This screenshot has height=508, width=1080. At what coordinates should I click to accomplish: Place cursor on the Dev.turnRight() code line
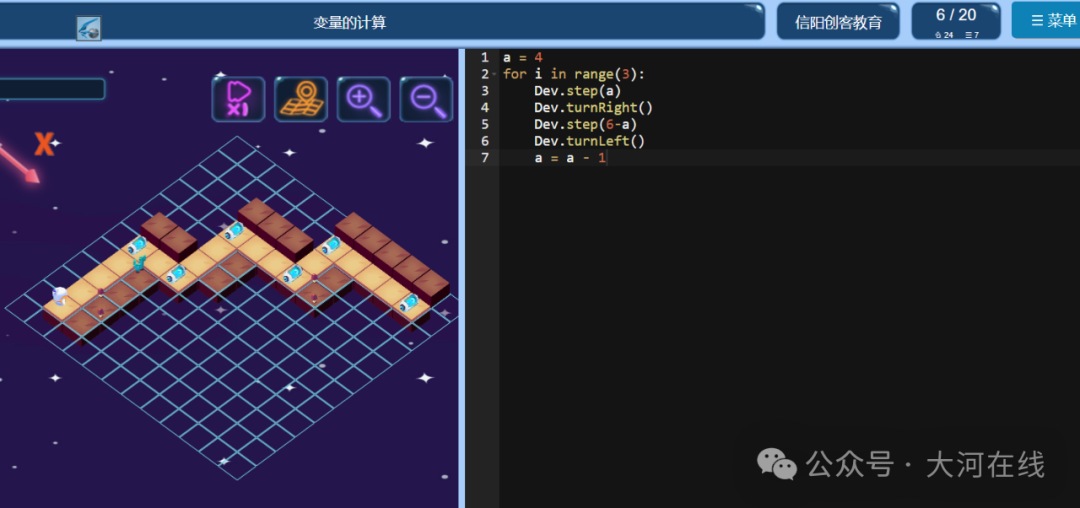coord(593,107)
